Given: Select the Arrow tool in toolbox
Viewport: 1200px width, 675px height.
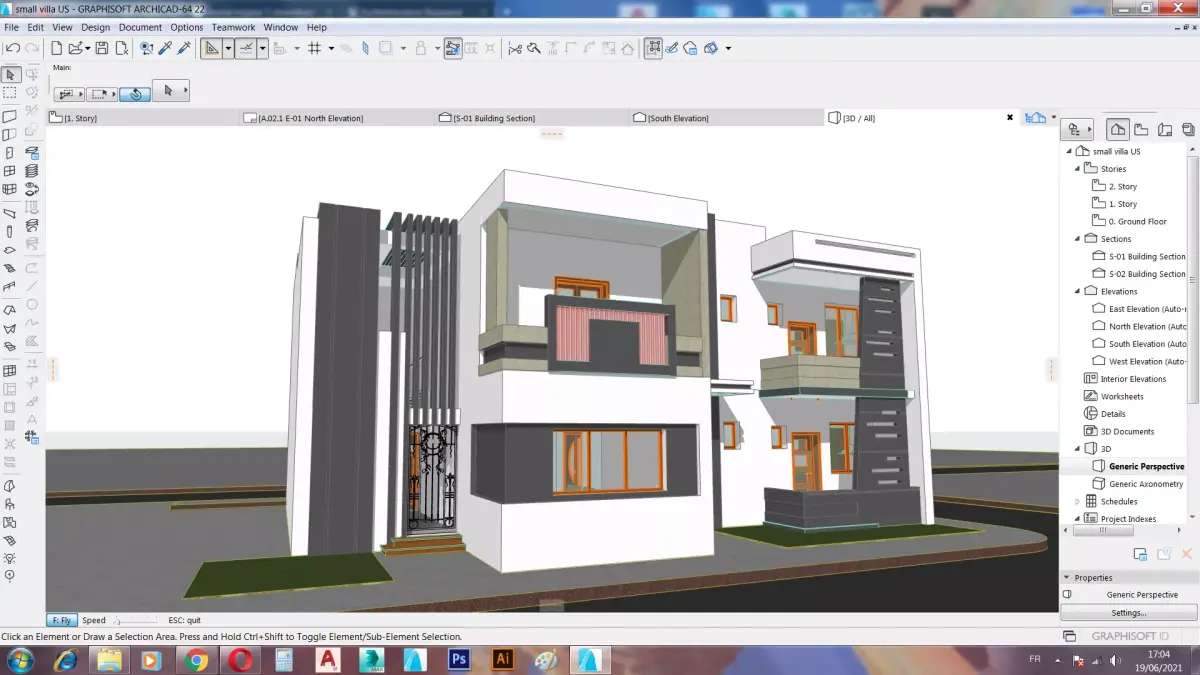Looking at the screenshot, I should click(10, 74).
